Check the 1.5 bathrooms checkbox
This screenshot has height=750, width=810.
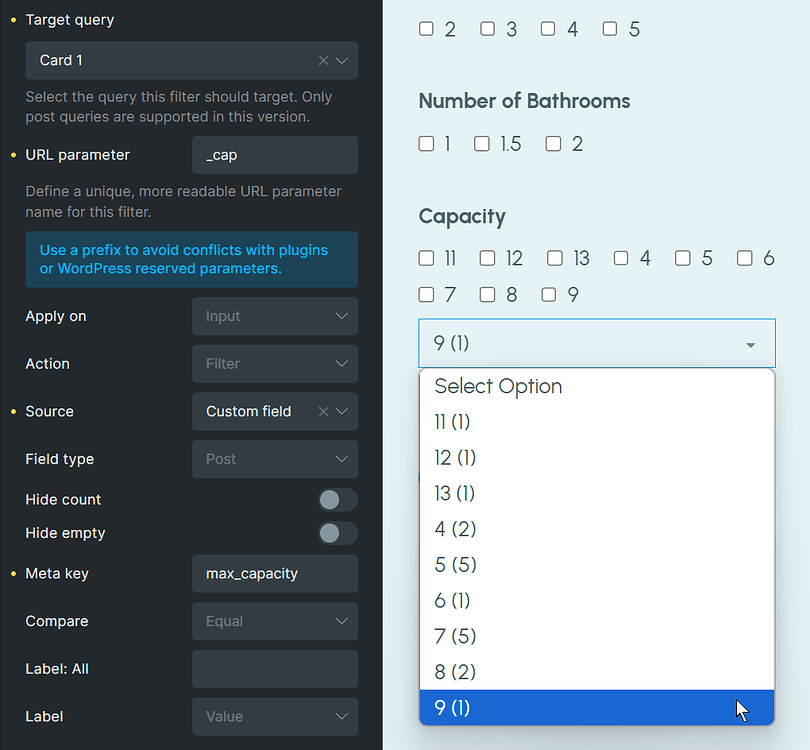coord(481,143)
